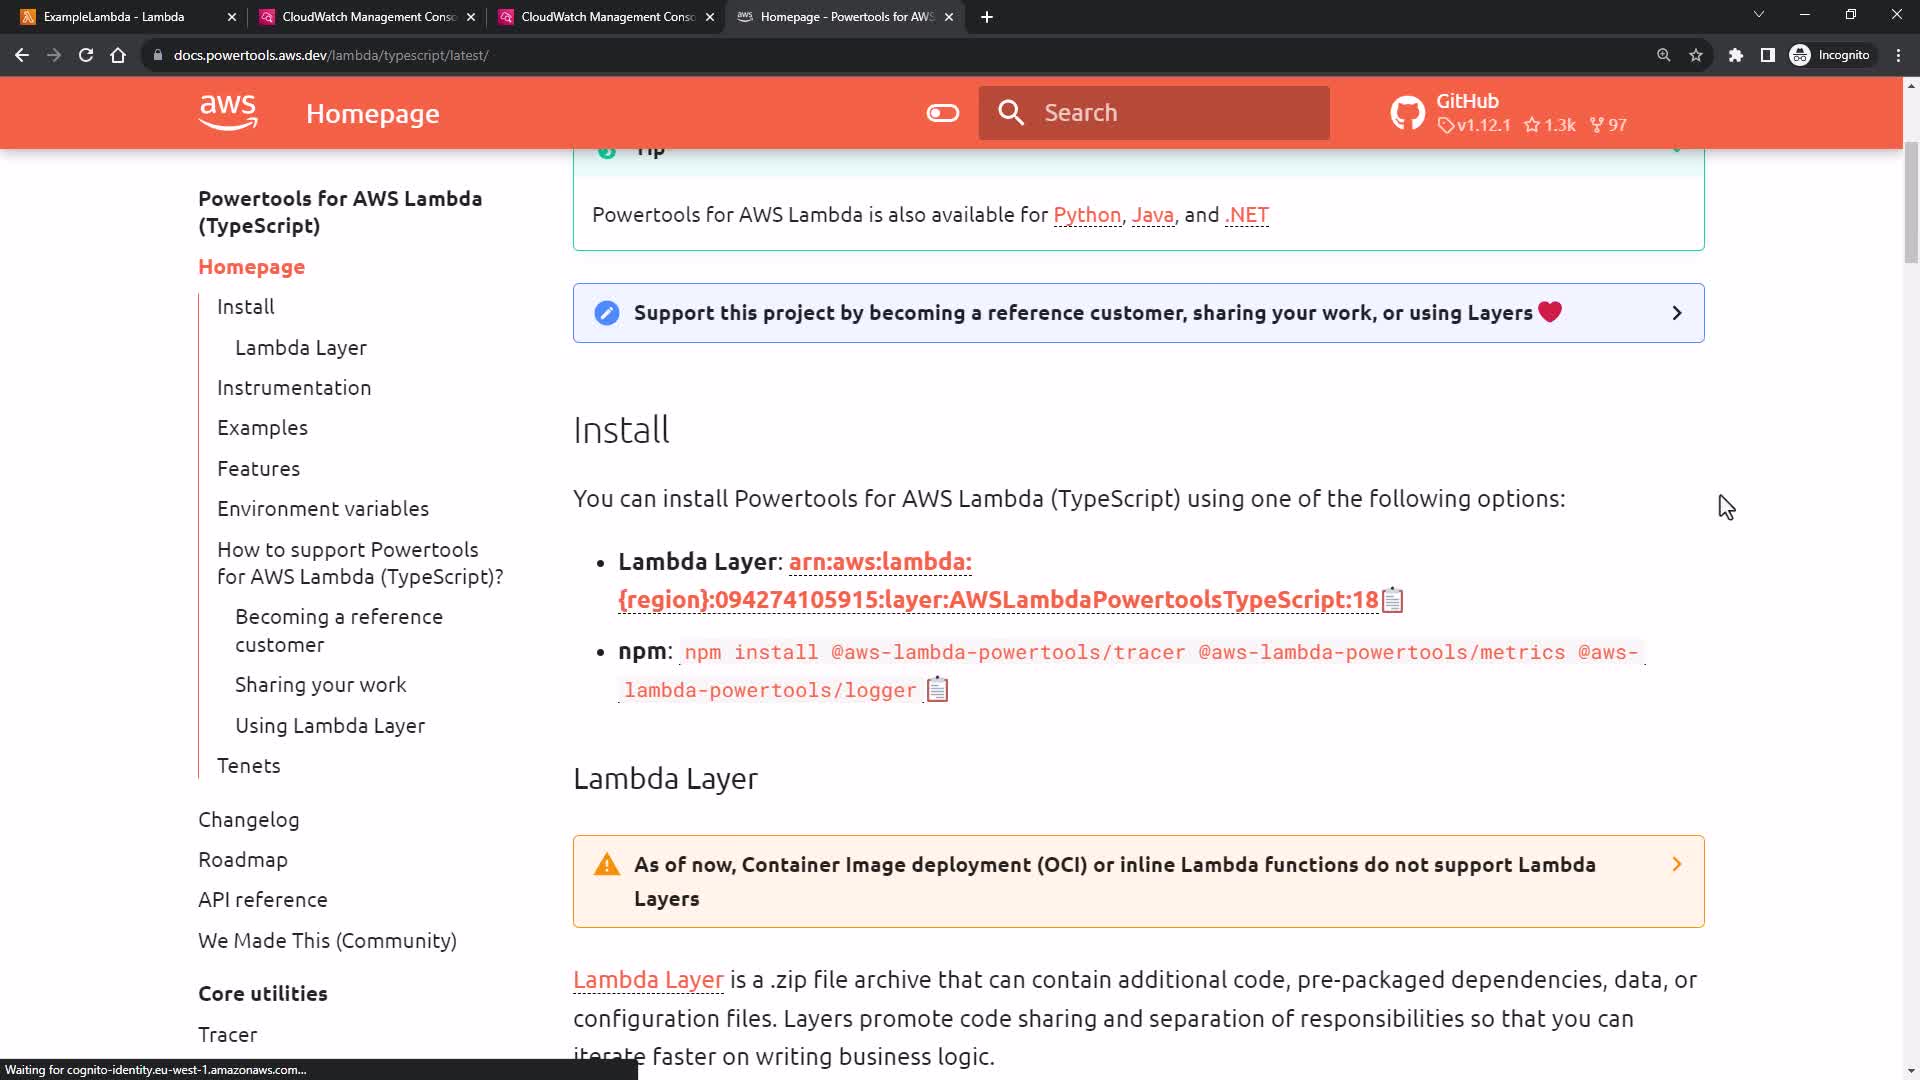The width and height of the screenshot is (1920, 1080).
Task: Click the GitHub repository icon
Action: click(1407, 113)
